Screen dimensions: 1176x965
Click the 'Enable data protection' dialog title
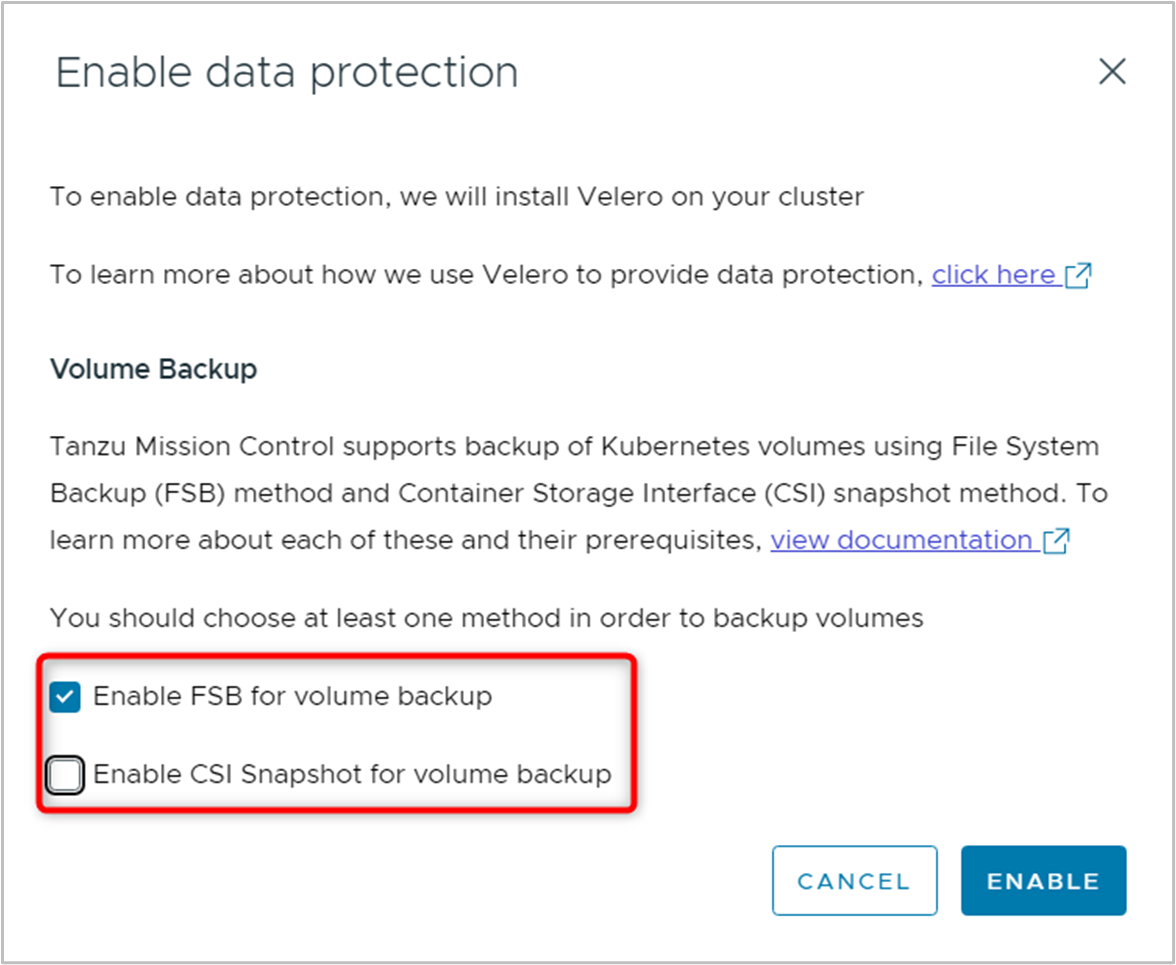tap(286, 73)
